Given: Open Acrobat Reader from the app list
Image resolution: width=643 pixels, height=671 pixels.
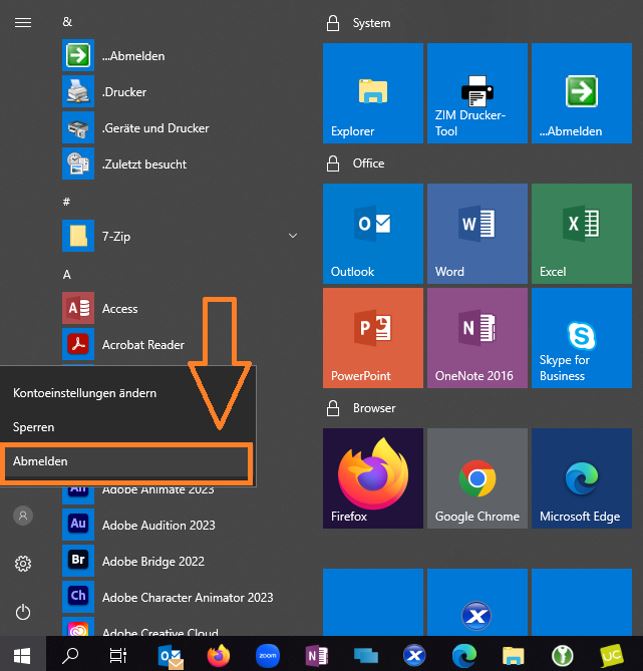Looking at the screenshot, I should [180, 344].
